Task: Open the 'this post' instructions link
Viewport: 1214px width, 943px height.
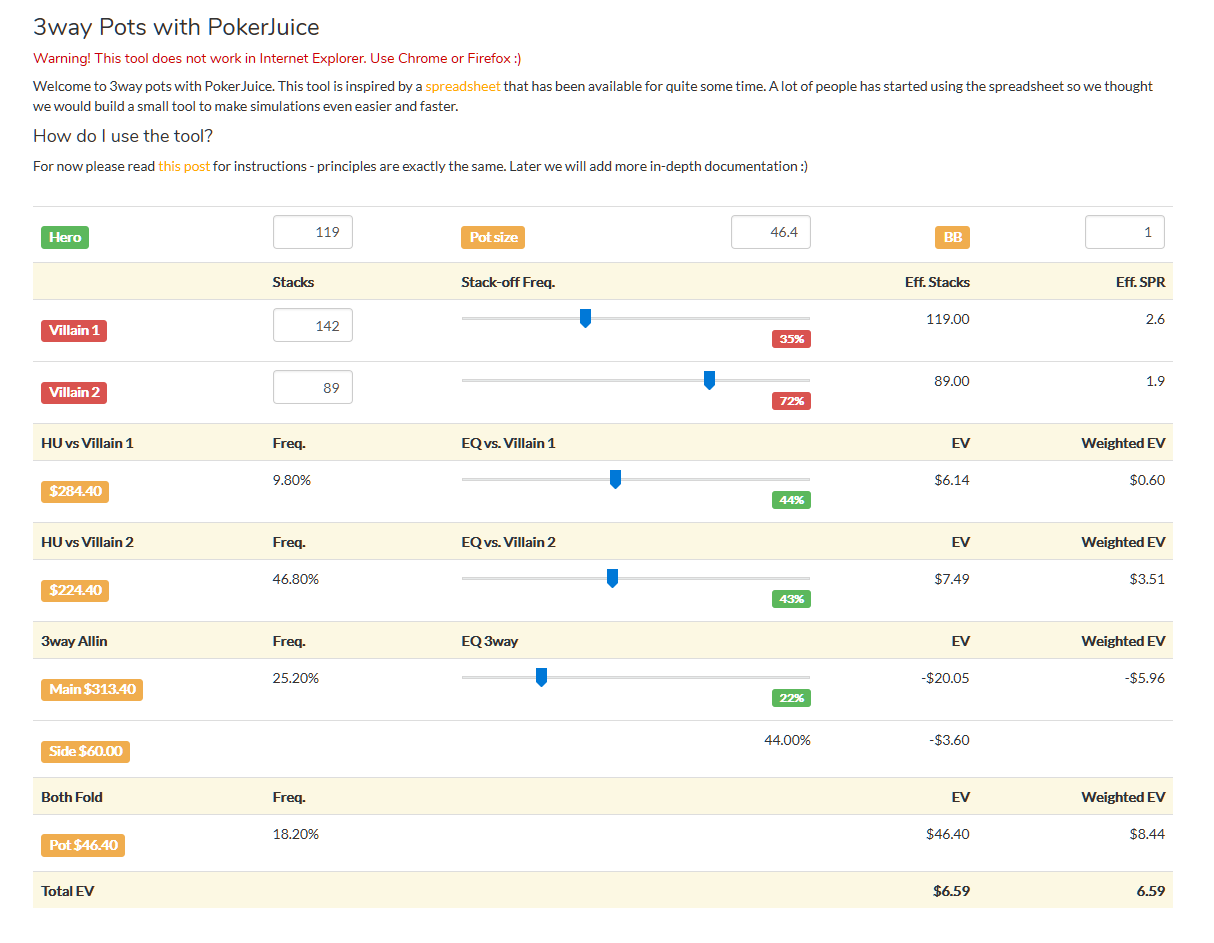Action: tap(184, 166)
